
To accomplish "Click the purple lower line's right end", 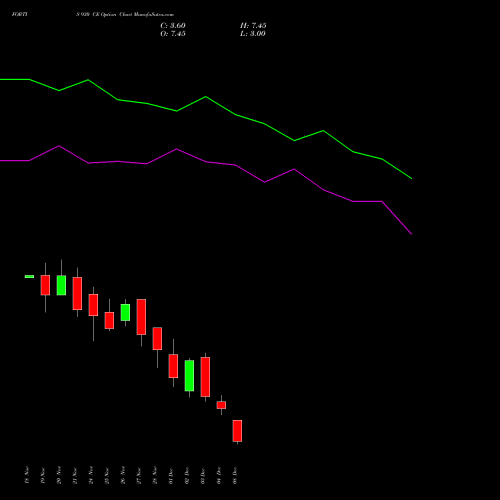I will (x=411, y=234).
